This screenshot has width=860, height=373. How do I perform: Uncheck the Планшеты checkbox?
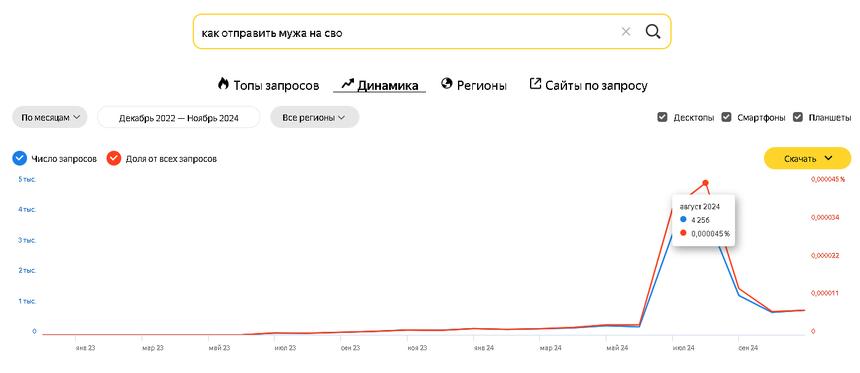point(799,117)
